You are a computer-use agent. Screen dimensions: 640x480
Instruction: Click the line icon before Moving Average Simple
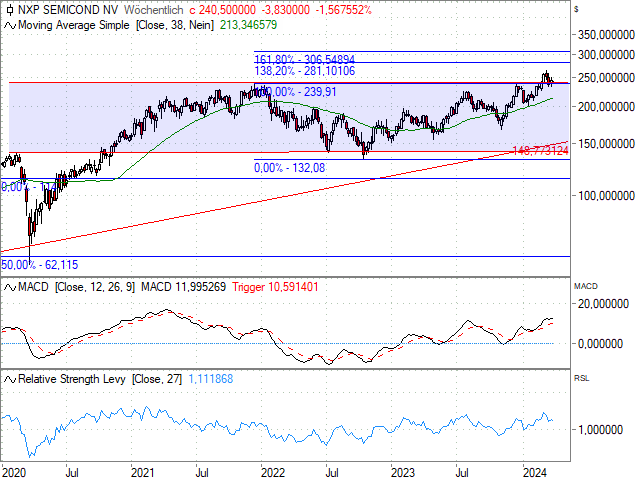pos(10,26)
